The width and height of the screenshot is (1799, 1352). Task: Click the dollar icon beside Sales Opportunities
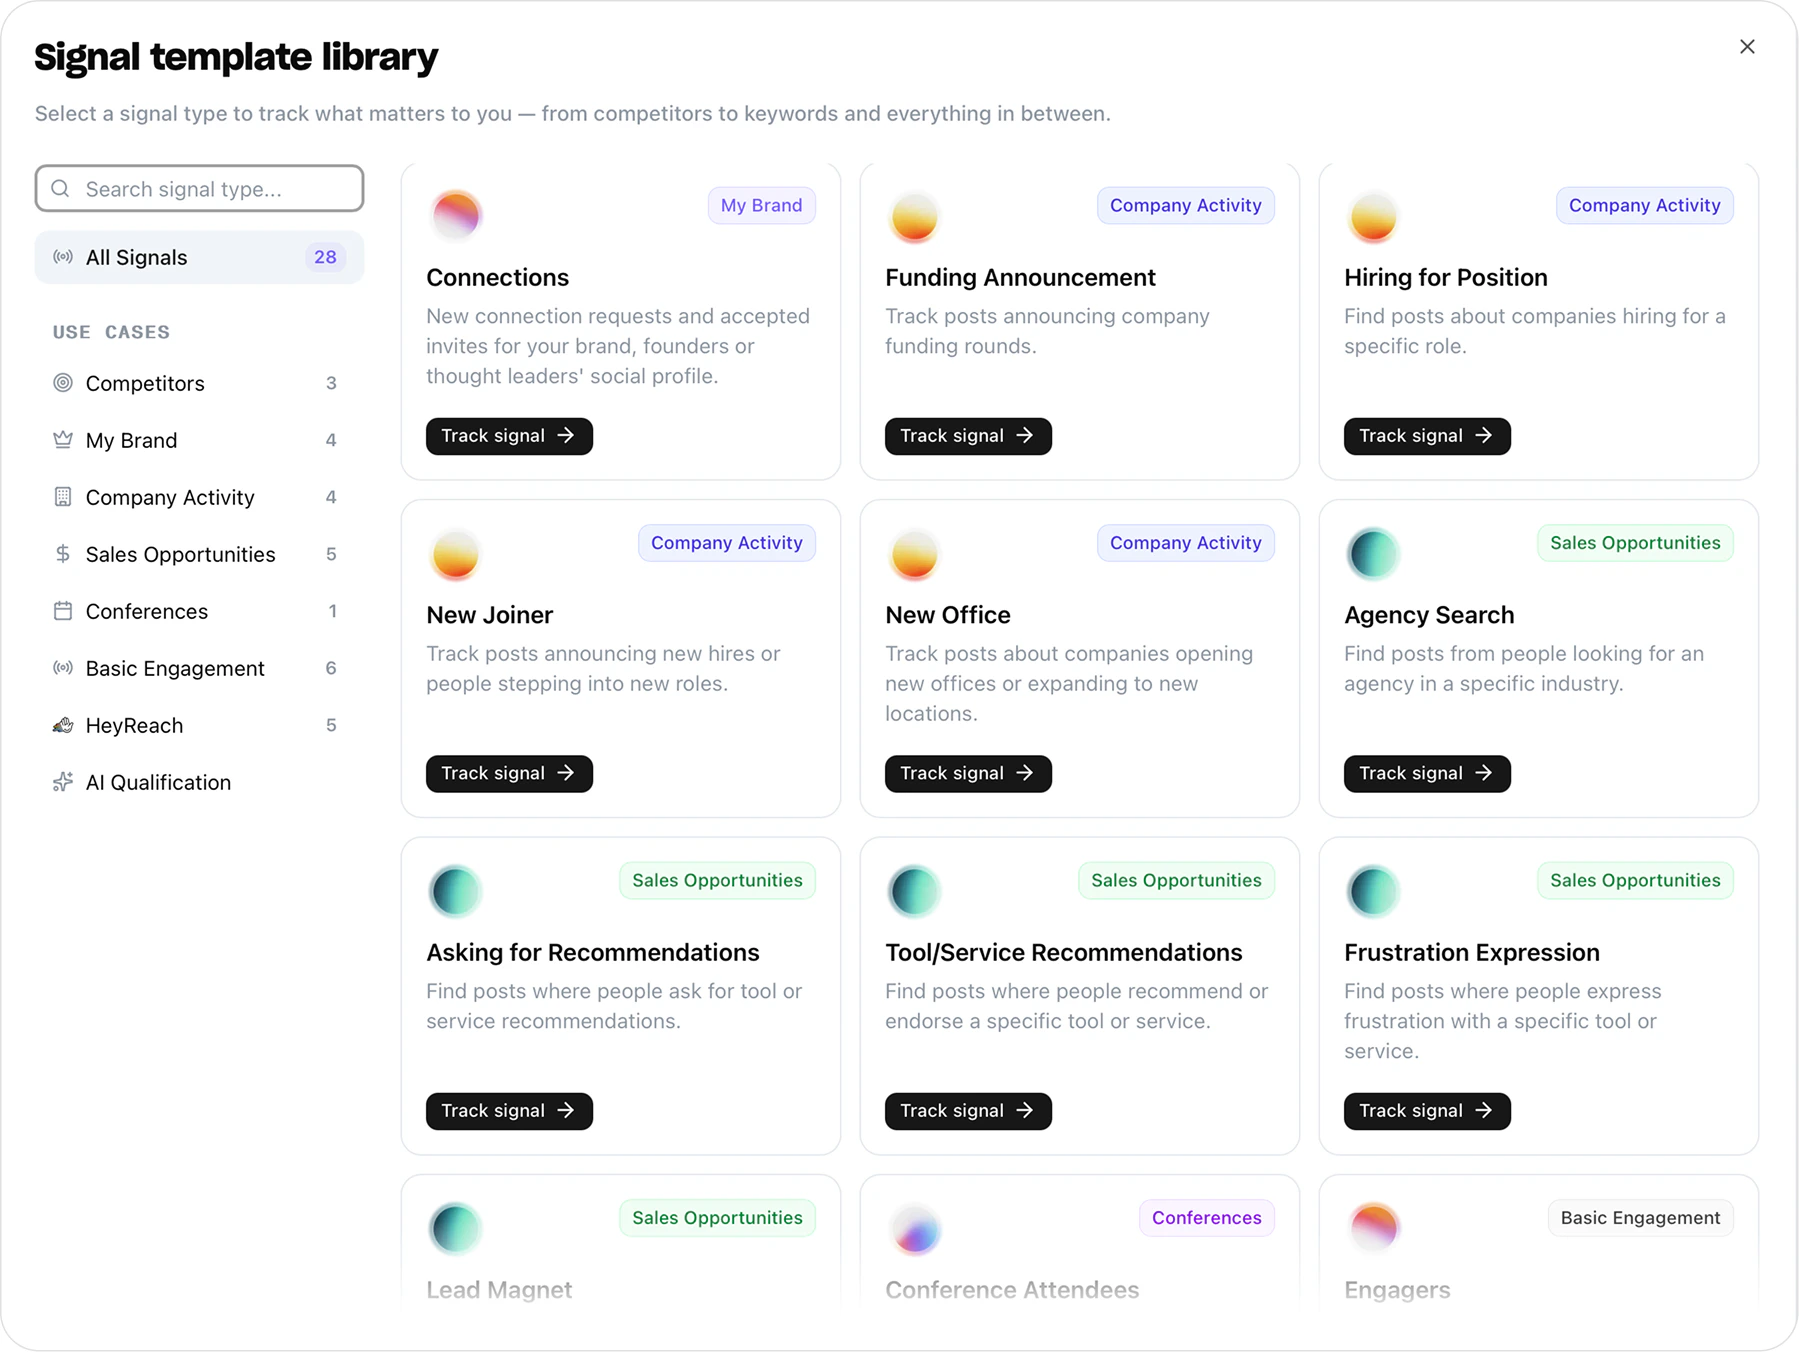point(63,554)
